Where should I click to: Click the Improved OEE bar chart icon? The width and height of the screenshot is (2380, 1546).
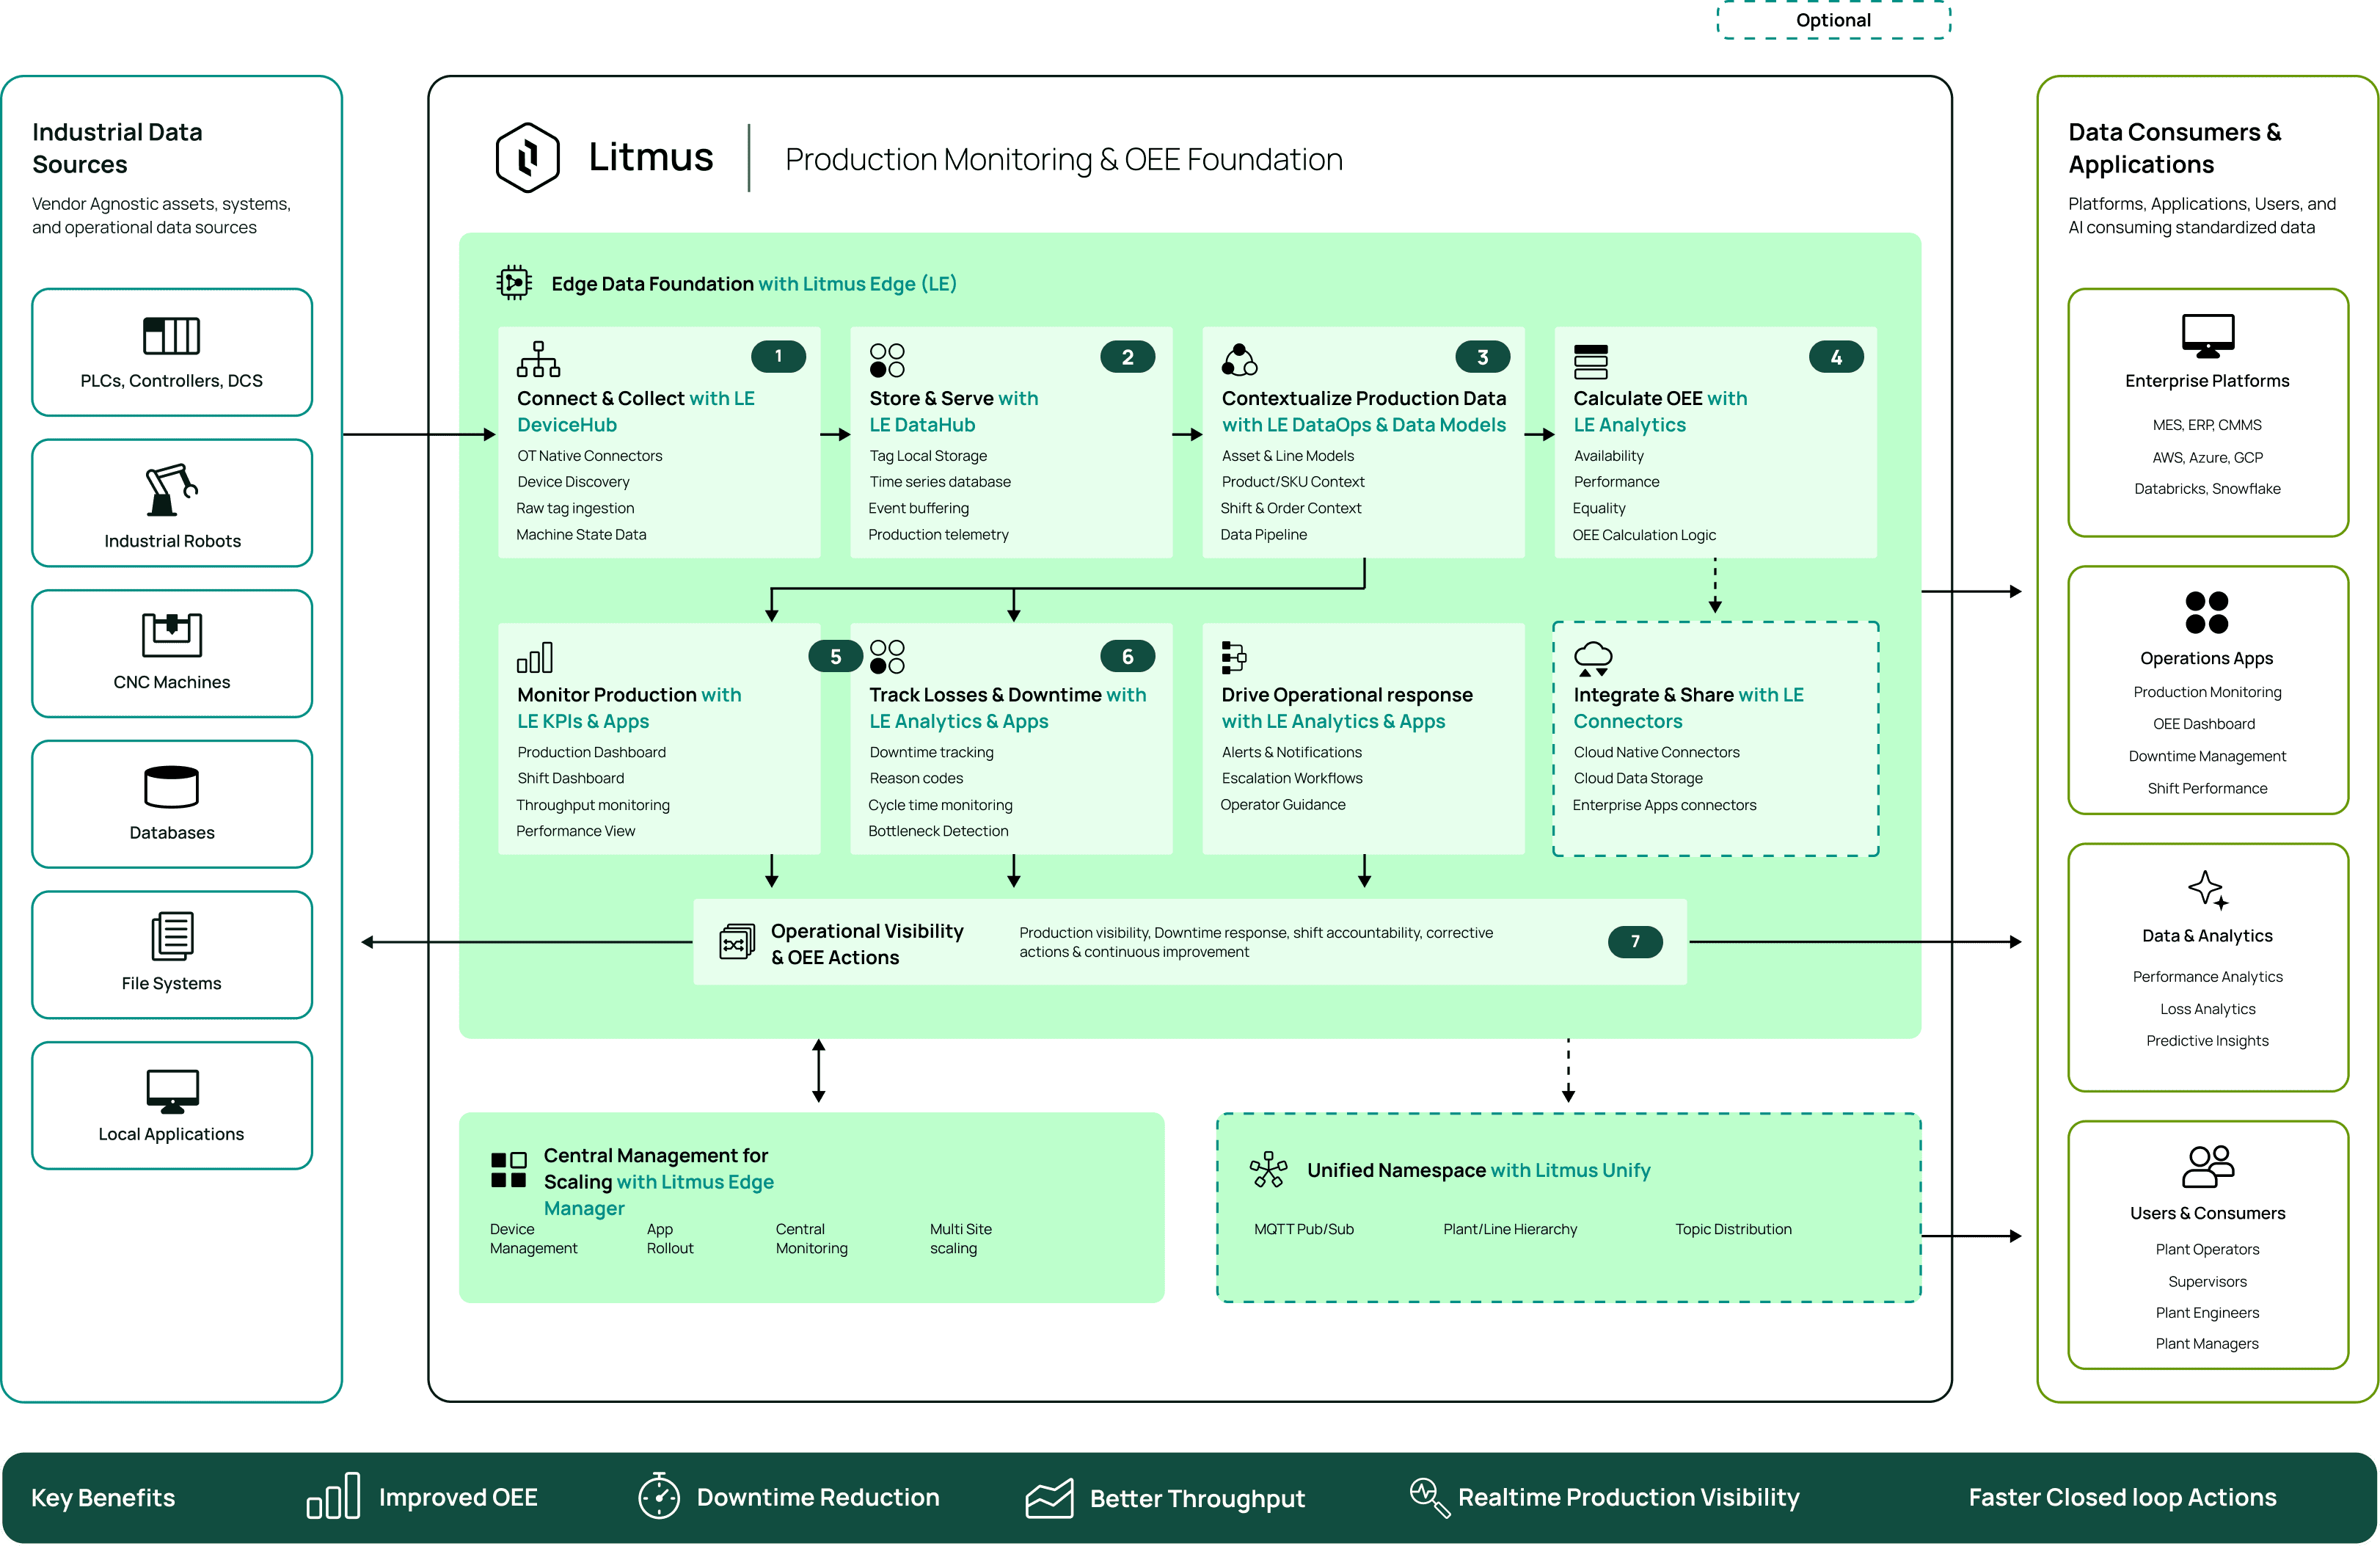334,1496
